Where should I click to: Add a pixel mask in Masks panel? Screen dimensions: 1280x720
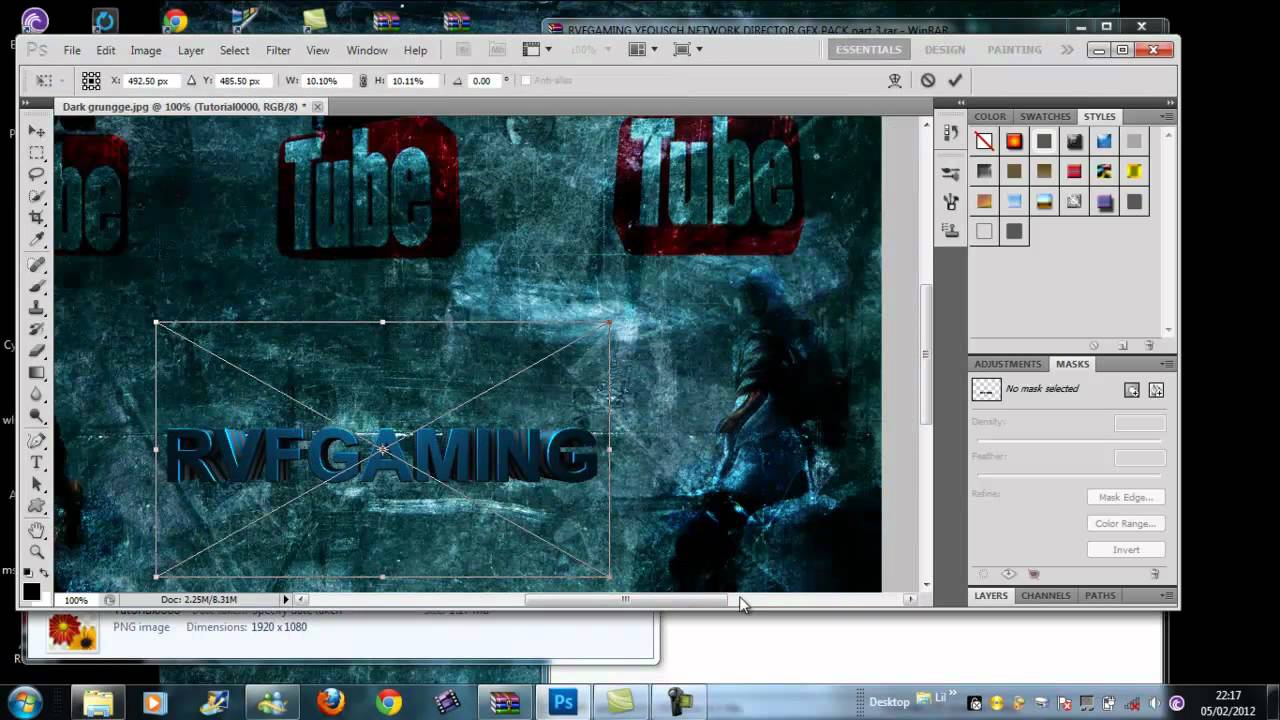point(1132,390)
